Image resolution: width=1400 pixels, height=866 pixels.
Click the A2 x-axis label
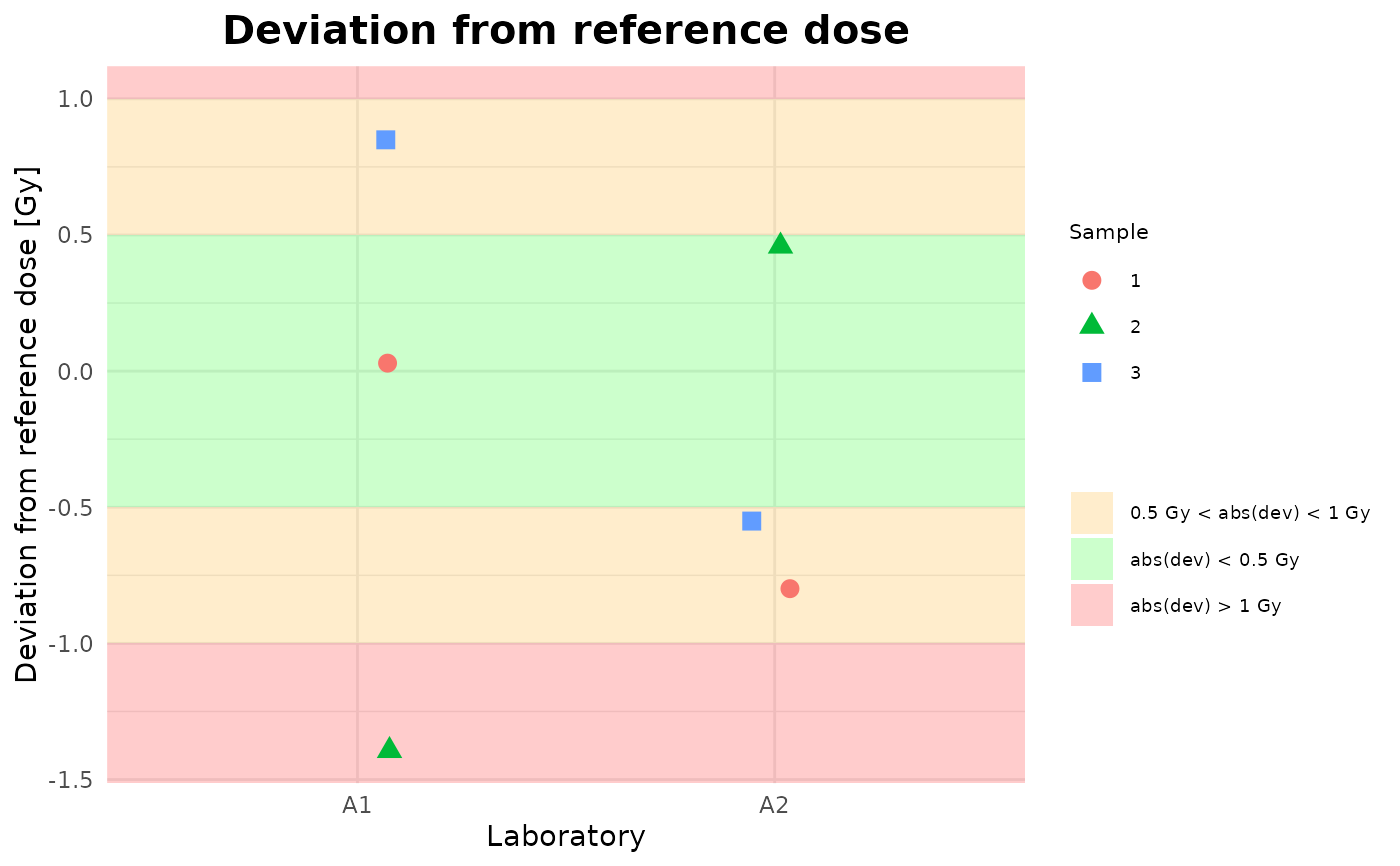(x=774, y=804)
